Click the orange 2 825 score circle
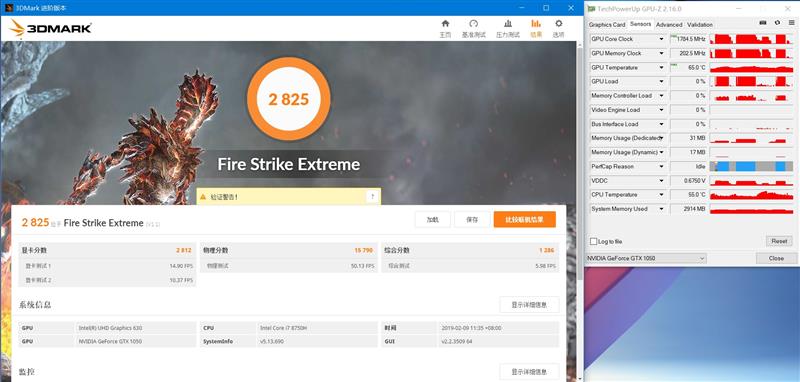Screen dimensions: 800x382 [x=289, y=99]
